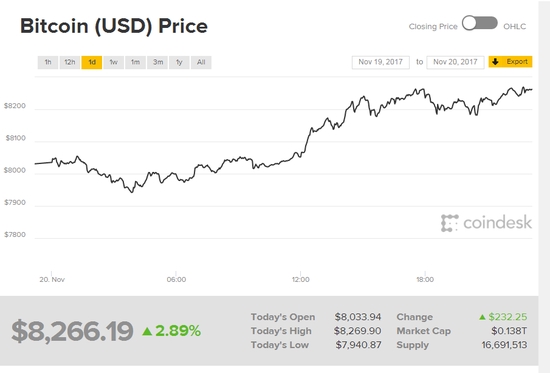Show the 3m price range
The image size is (550, 373).
[x=157, y=62]
